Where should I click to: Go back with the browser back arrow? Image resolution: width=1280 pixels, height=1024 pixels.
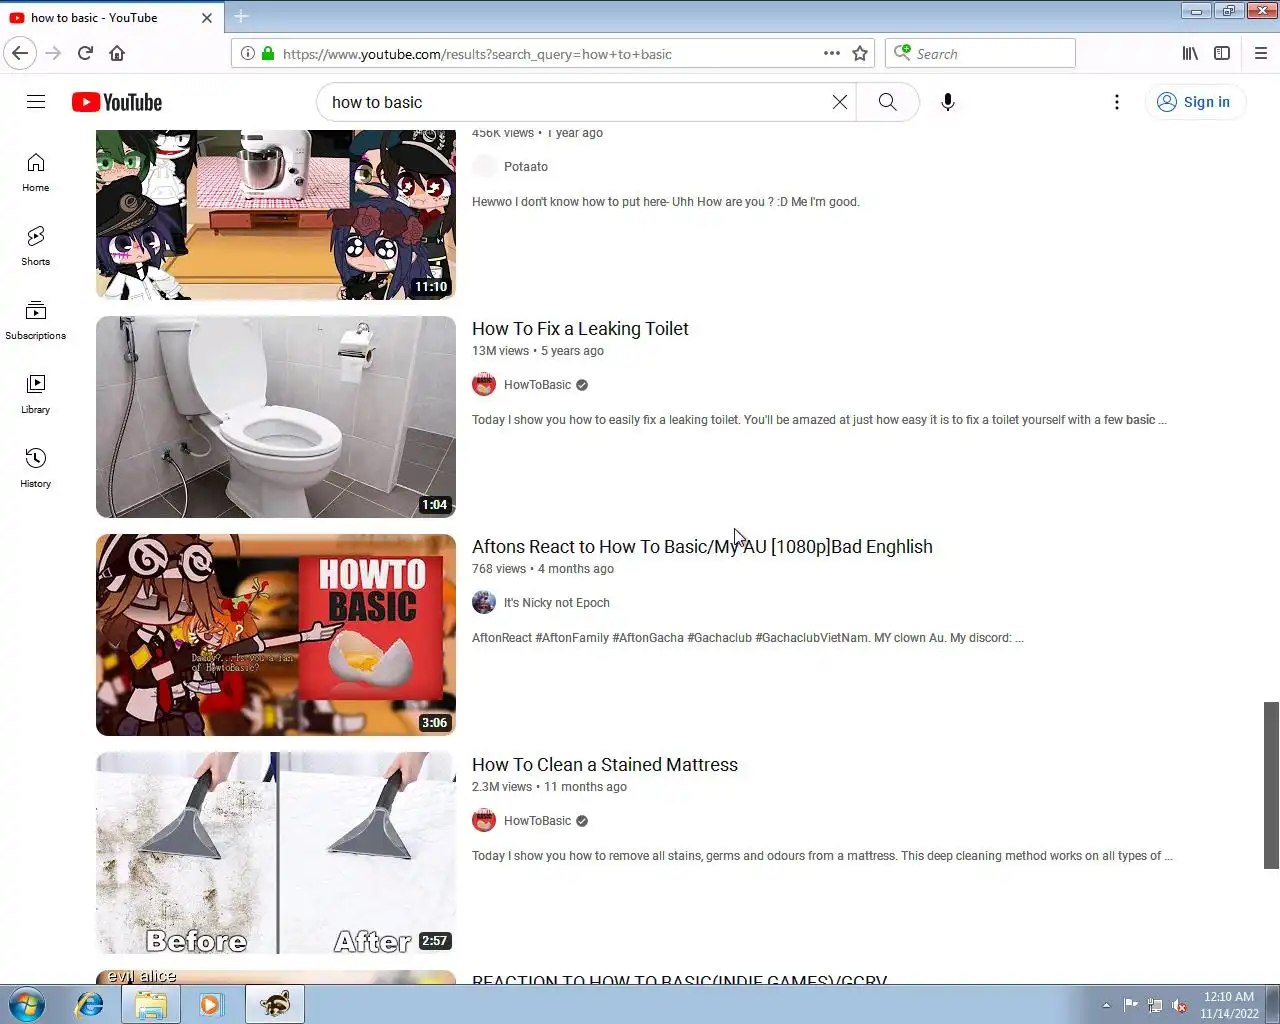point(20,53)
